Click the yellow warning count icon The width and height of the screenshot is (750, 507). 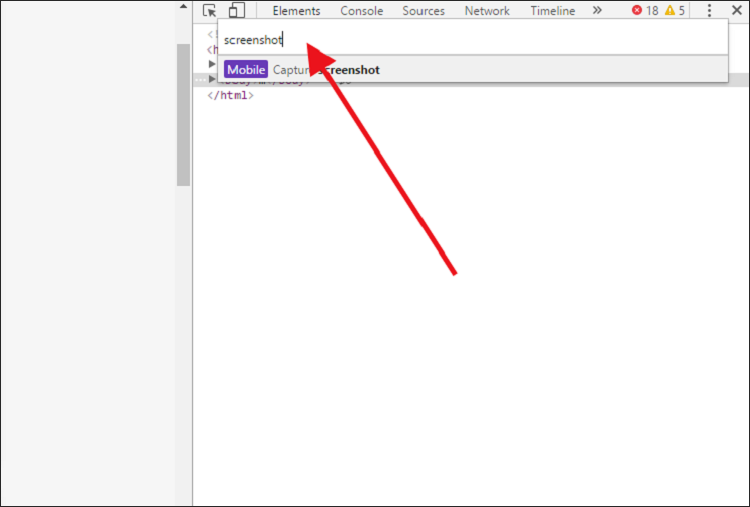click(x=670, y=11)
